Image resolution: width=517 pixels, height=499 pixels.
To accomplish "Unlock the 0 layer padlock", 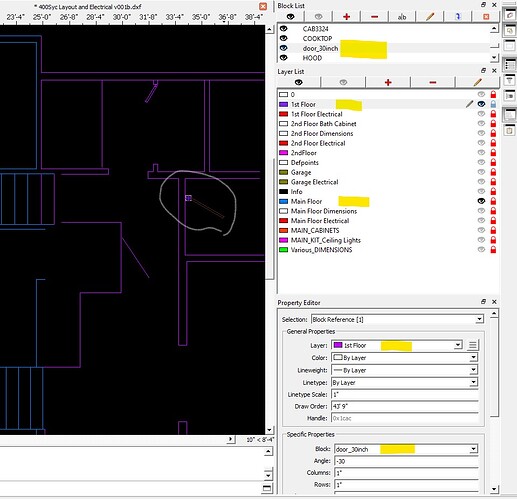I will (x=493, y=94).
